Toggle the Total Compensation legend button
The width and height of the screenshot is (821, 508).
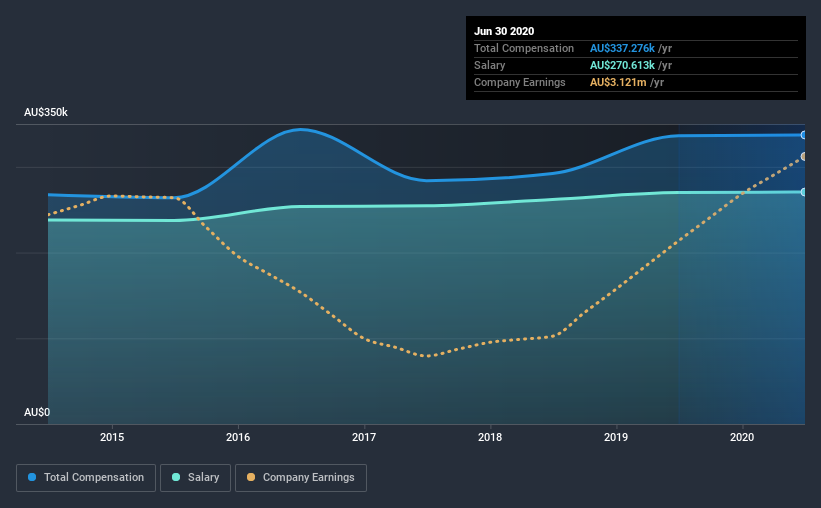pos(86,478)
